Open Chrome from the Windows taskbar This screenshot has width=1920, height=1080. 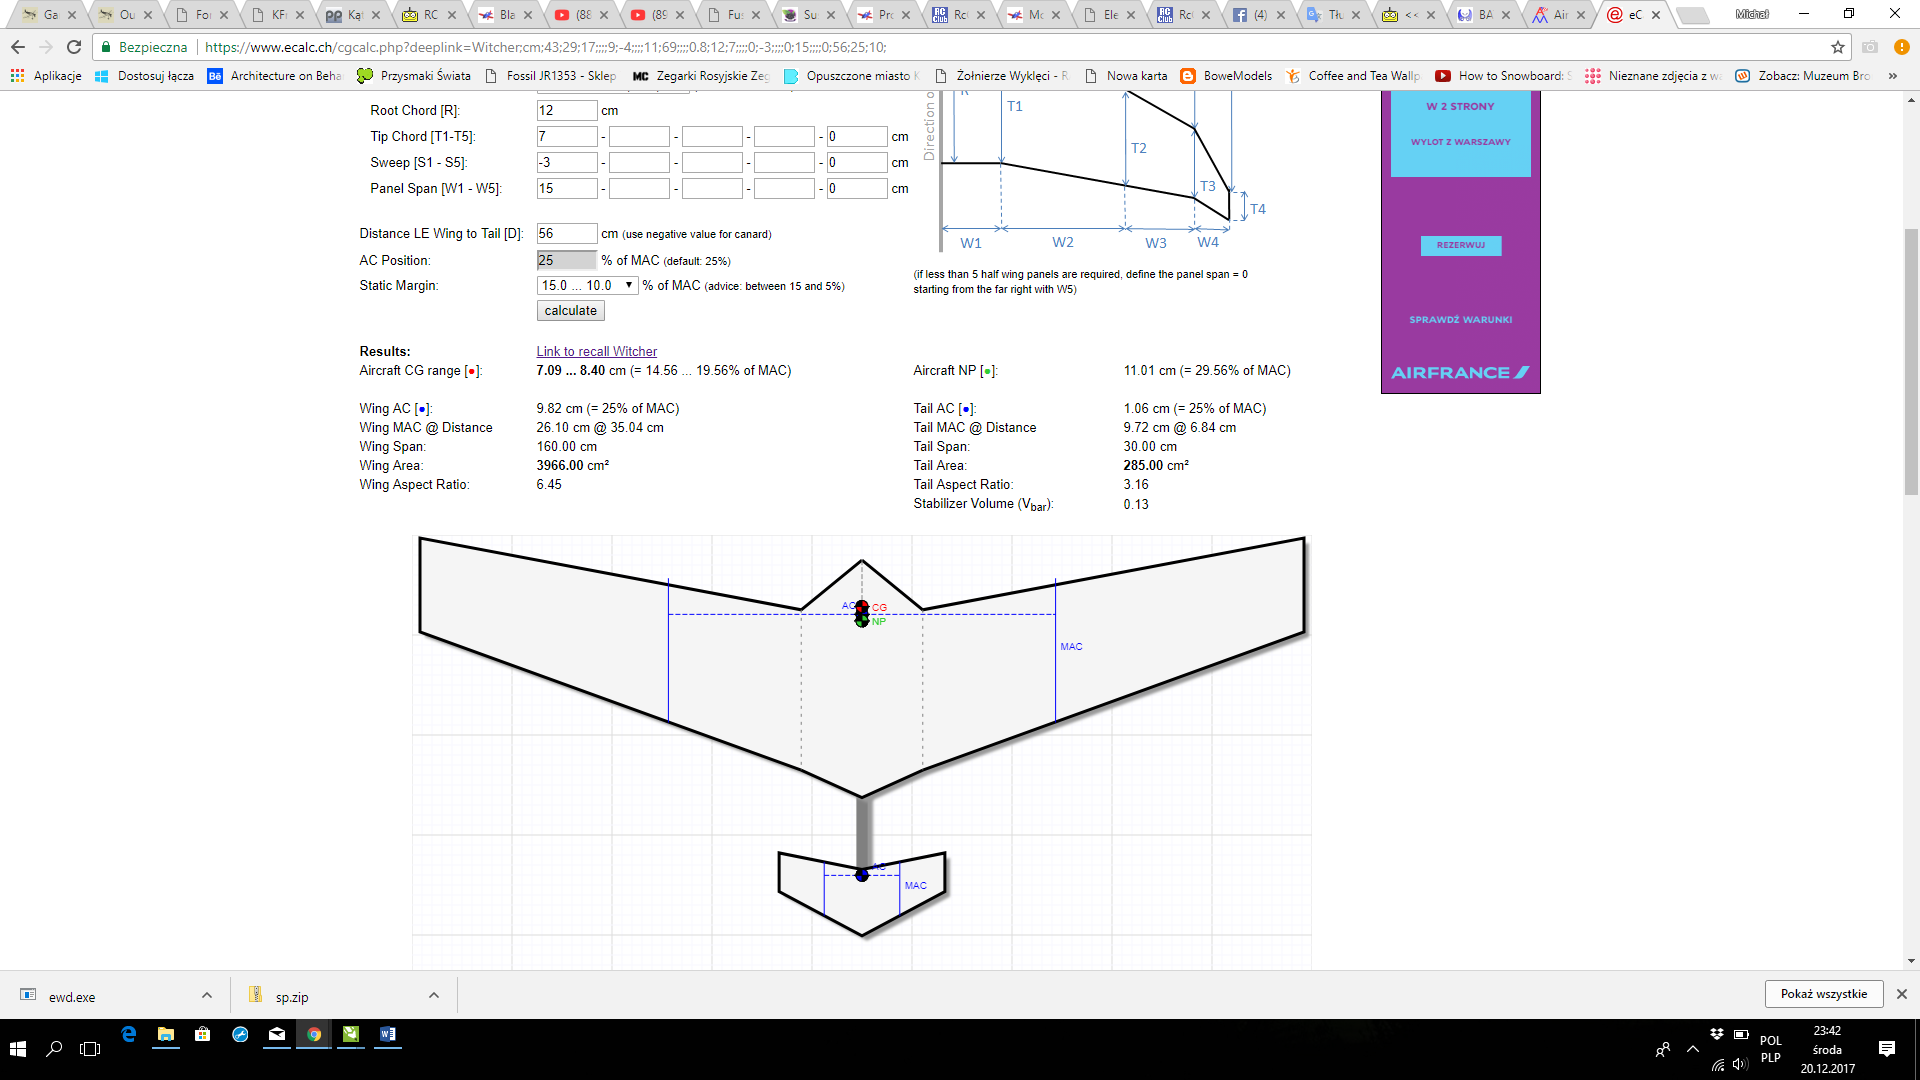point(314,1034)
